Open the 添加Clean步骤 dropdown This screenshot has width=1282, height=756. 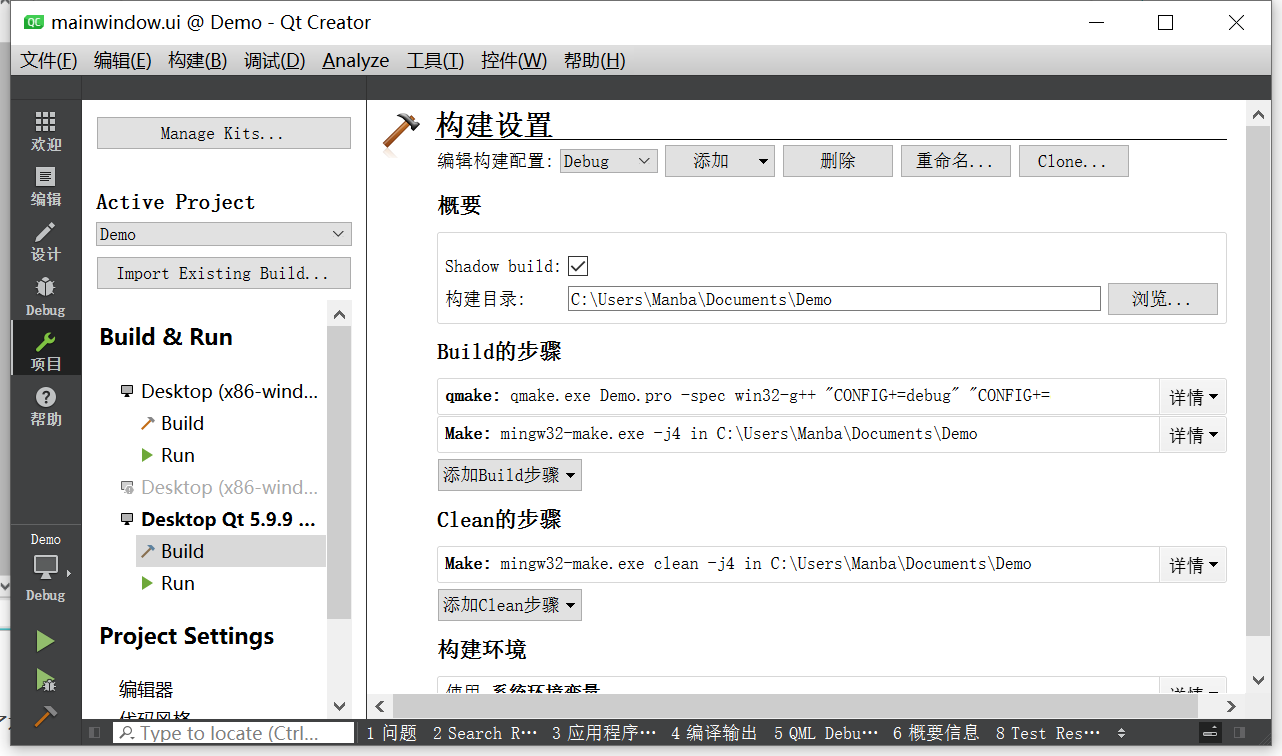tap(510, 605)
